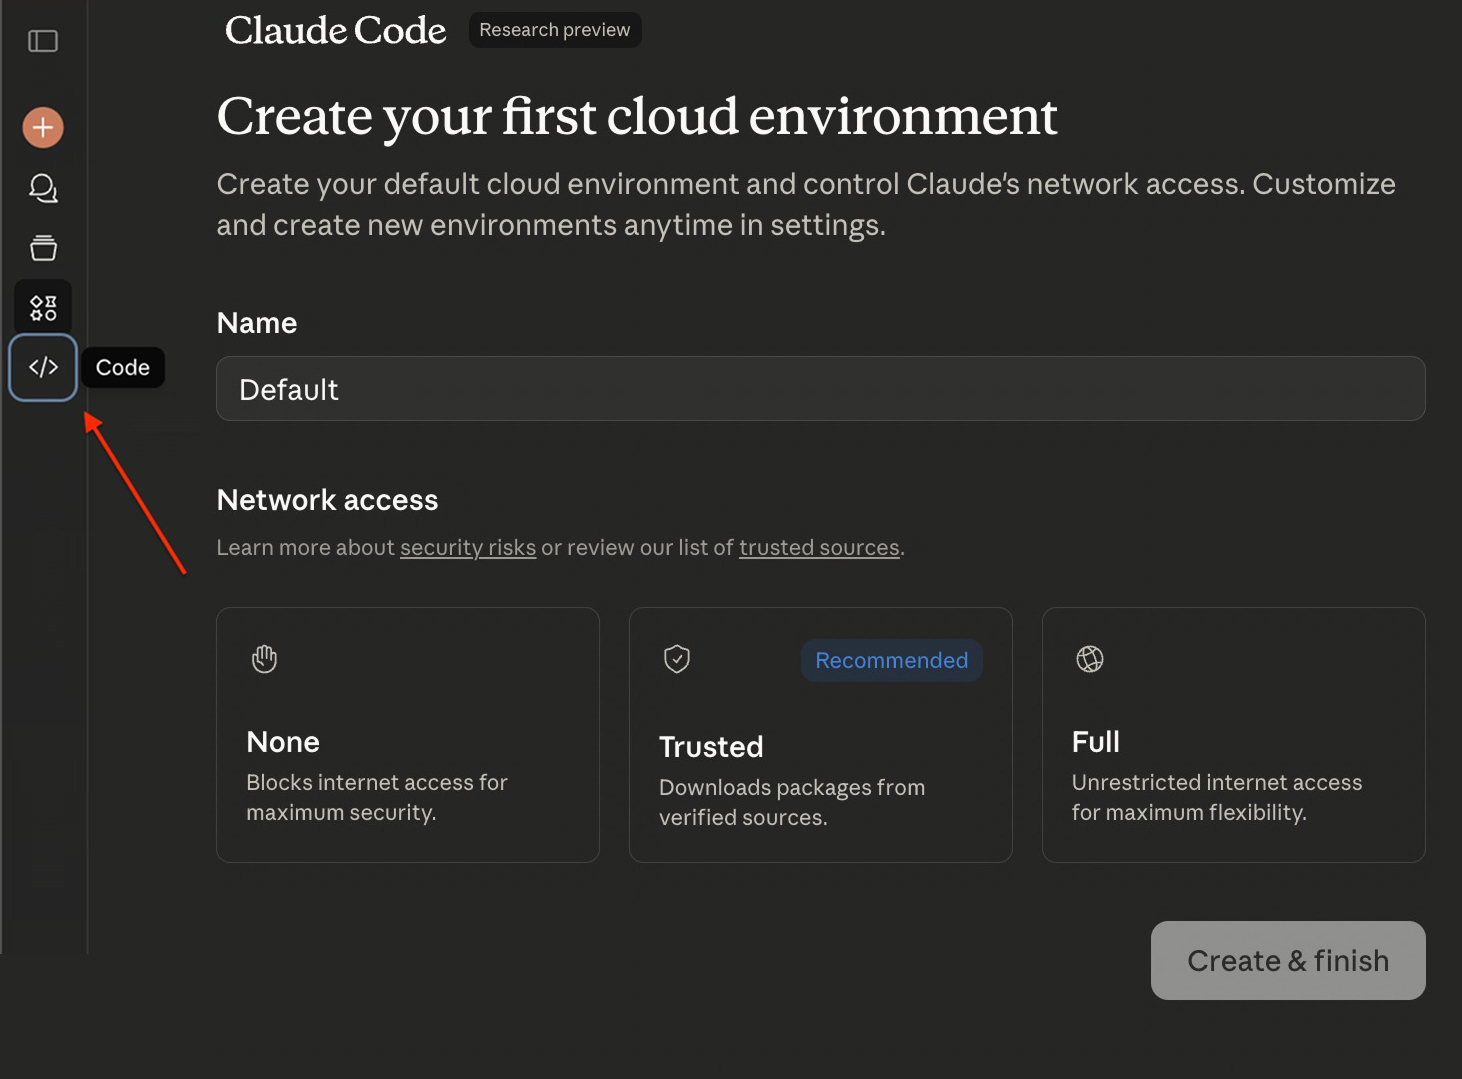Image resolution: width=1462 pixels, height=1079 pixels.
Task: Open the Artifacts shapes icon
Action: [x=43, y=308]
